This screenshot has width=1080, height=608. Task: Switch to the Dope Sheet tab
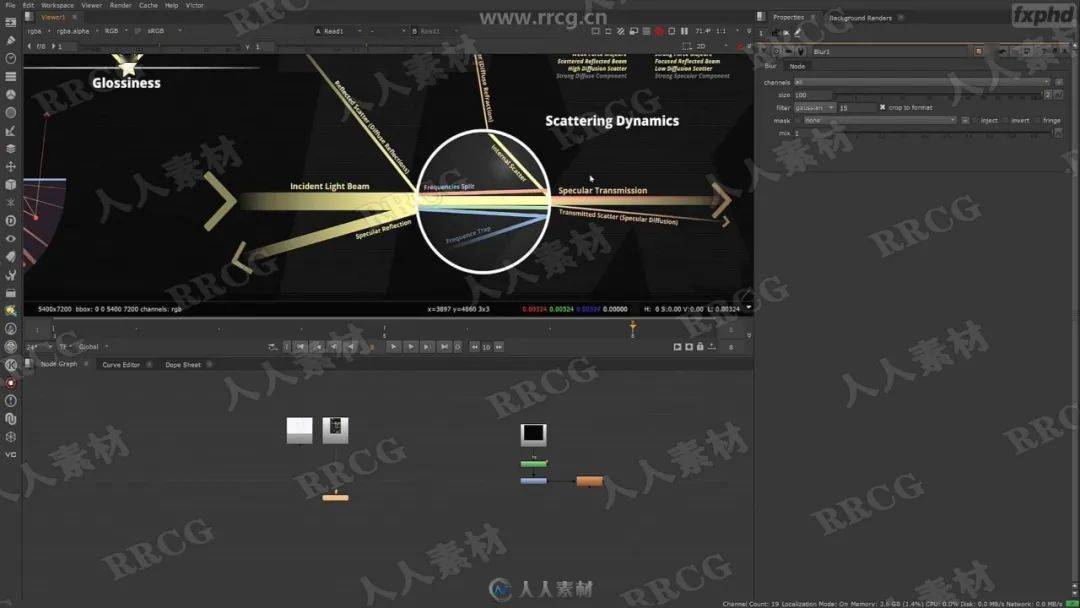tap(183, 364)
